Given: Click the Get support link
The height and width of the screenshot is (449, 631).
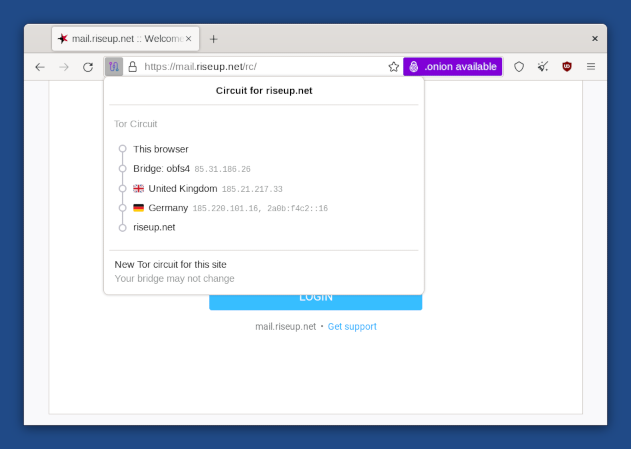Looking at the screenshot, I should (352, 327).
